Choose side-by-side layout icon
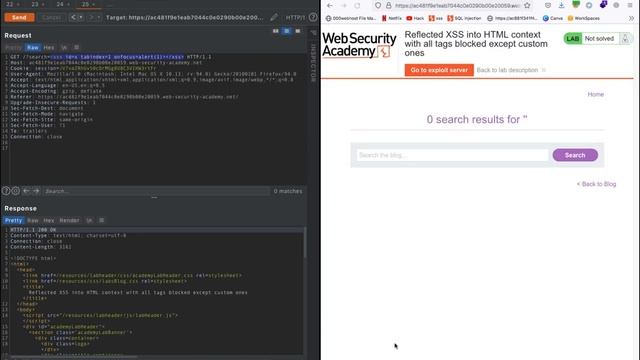Screen dimensions: 640x360 pos(276,31)
